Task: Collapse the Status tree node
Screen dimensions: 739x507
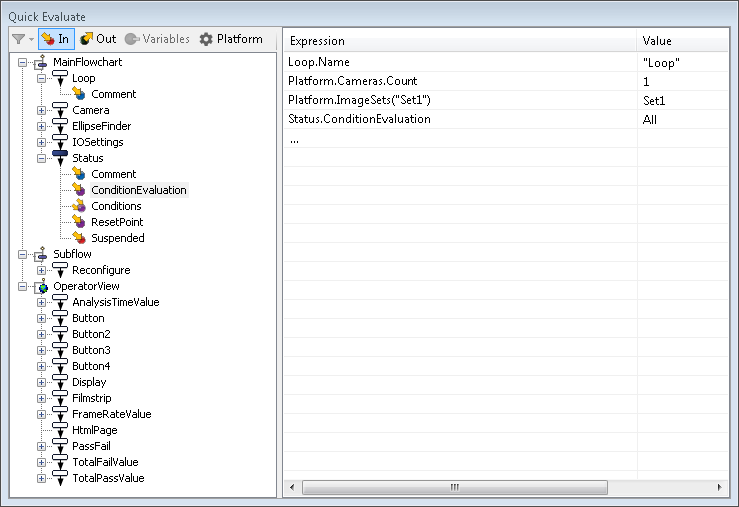Action: click(x=41, y=158)
